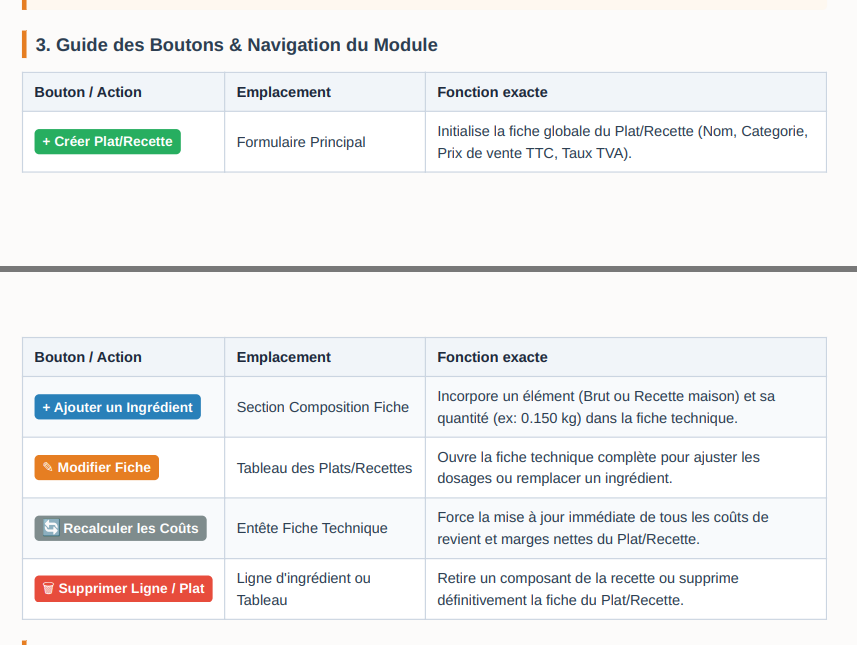This screenshot has height=645, width=857.
Task: Click the green Créer Plat/Recette button
Action: [107, 142]
